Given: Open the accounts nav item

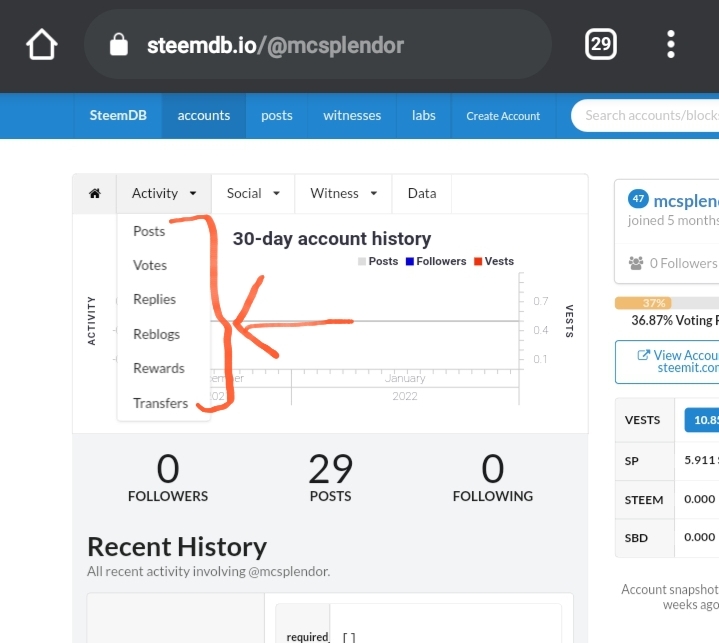Looking at the screenshot, I should click(204, 116).
